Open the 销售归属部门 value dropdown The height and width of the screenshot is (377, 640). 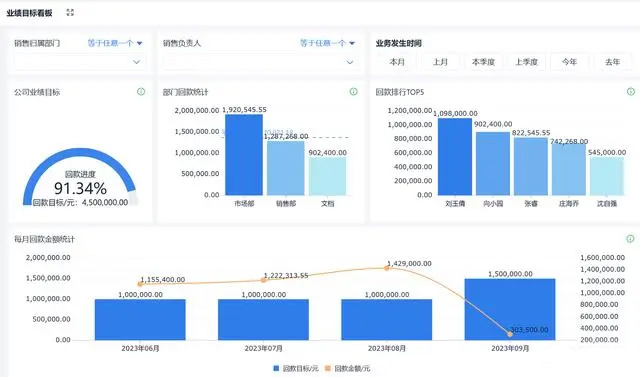(x=79, y=62)
